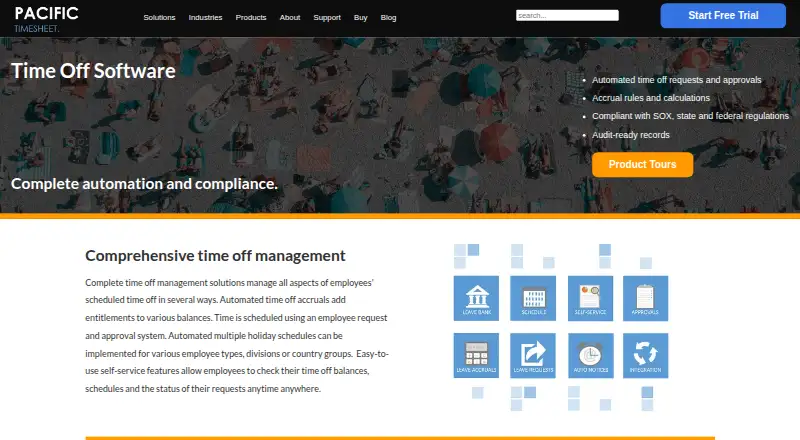The width and height of the screenshot is (800, 440).
Task: Visit the Blog link in navigation
Action: (388, 17)
